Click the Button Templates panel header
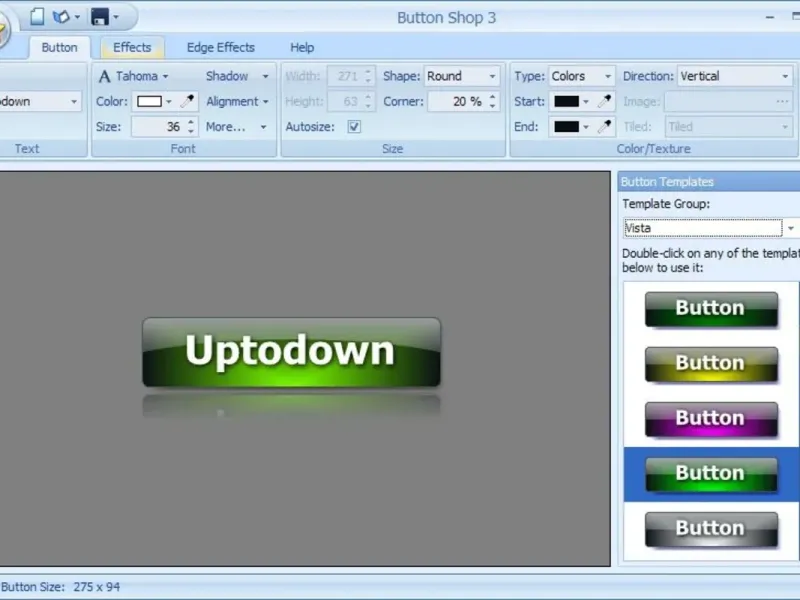Viewport: 800px width, 600px height. click(709, 182)
